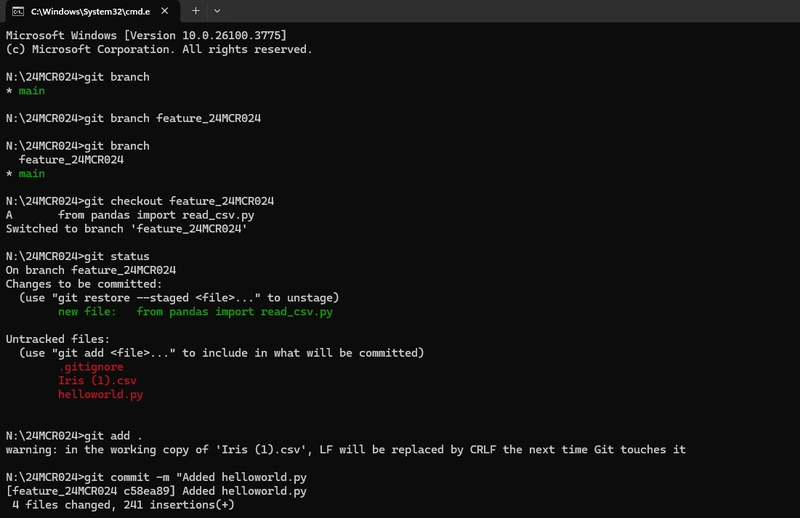Screen dimensions: 800x518
Task: Click the 'git checkout feature_24MCR024' command
Action: (x=179, y=201)
